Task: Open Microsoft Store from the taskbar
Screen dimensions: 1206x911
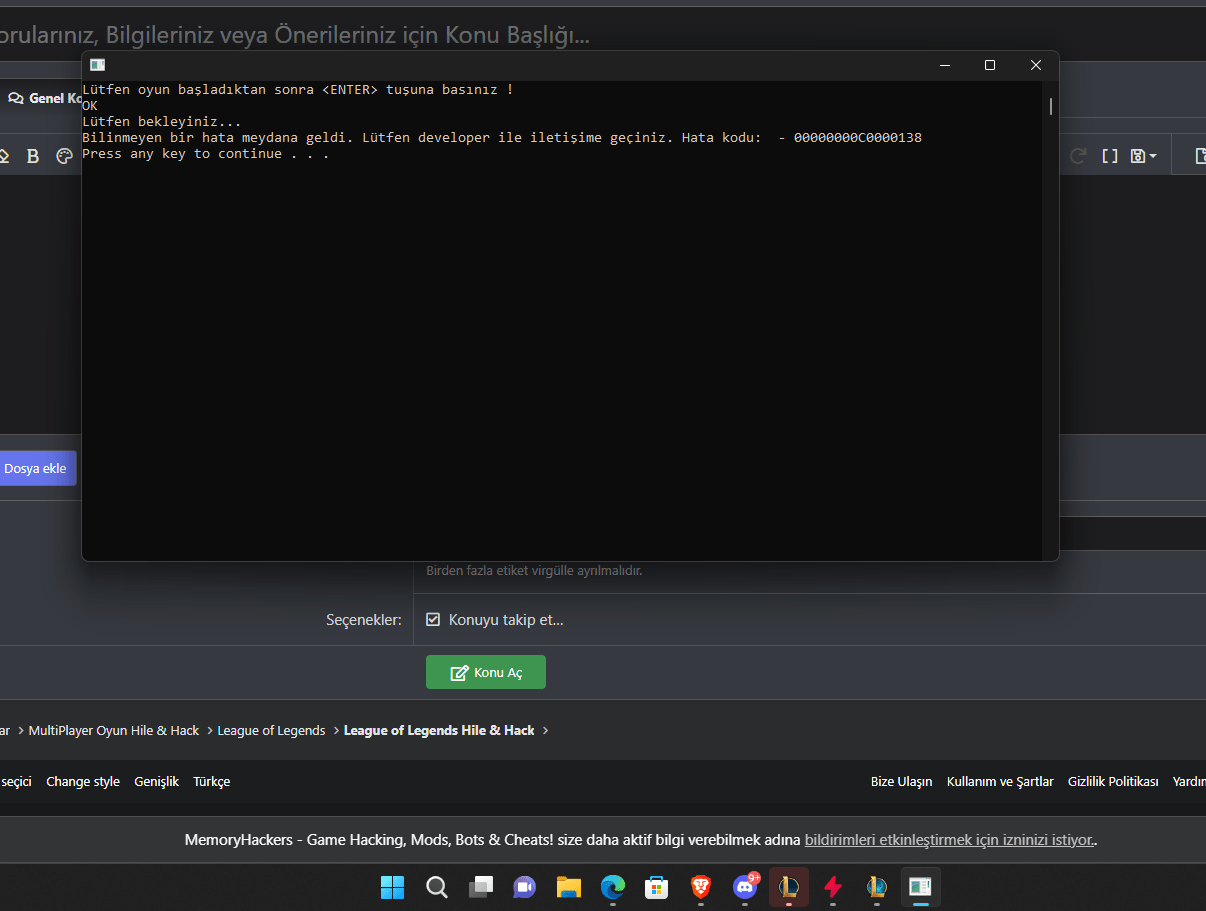Action: point(657,887)
